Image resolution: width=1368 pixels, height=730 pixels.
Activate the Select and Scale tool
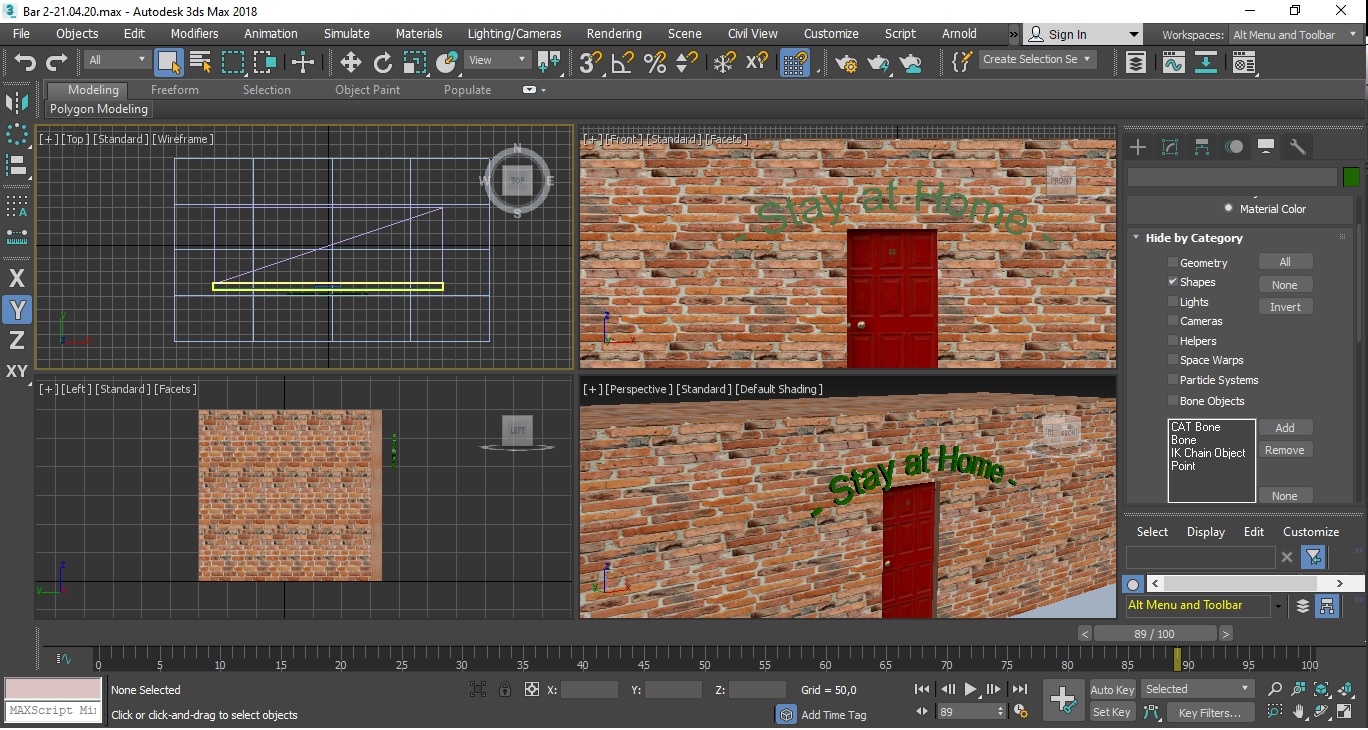pos(415,62)
